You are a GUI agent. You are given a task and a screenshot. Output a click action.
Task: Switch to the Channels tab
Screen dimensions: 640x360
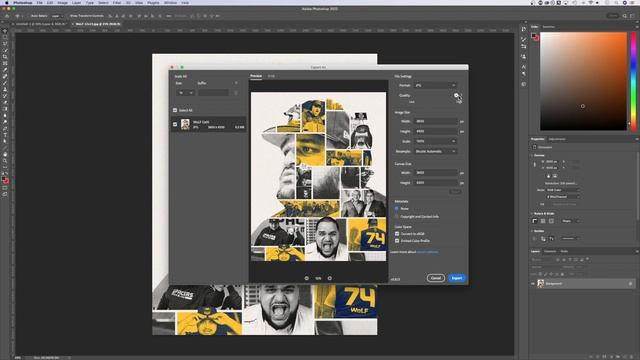pyautogui.click(x=550, y=251)
